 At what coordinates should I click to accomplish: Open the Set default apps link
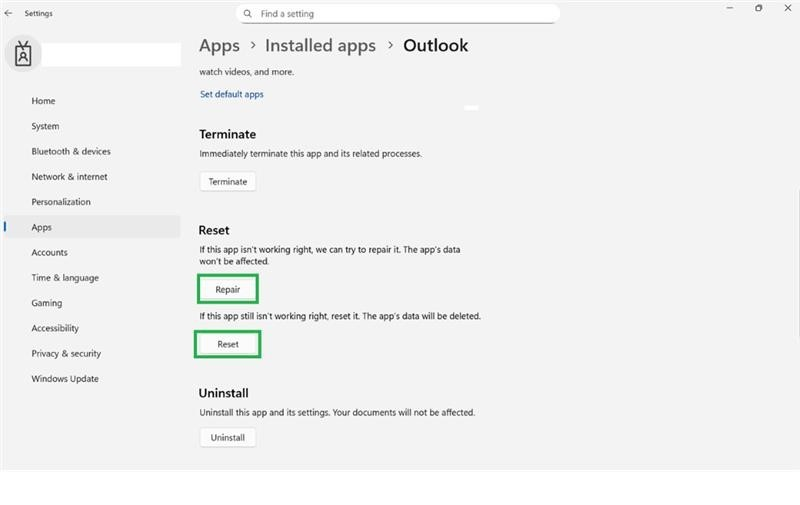(x=232, y=94)
